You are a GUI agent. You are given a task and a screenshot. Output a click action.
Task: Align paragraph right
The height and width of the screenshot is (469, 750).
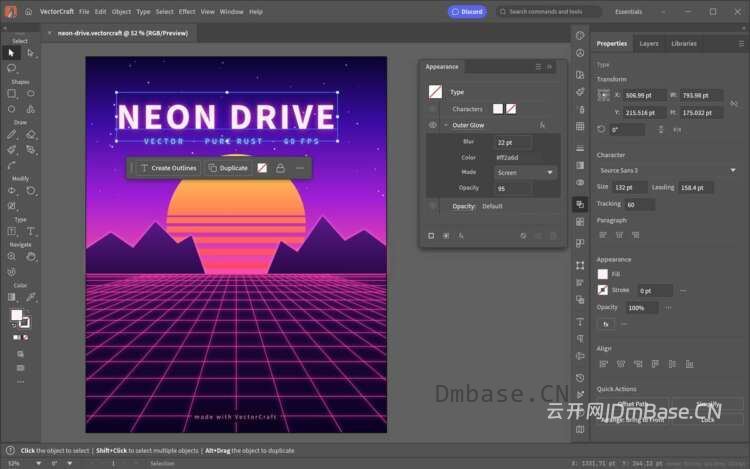click(x=636, y=235)
